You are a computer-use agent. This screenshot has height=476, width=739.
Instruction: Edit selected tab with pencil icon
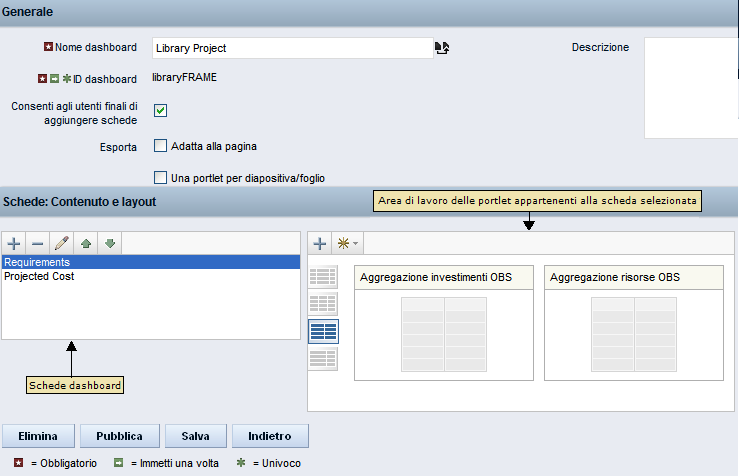click(62, 244)
